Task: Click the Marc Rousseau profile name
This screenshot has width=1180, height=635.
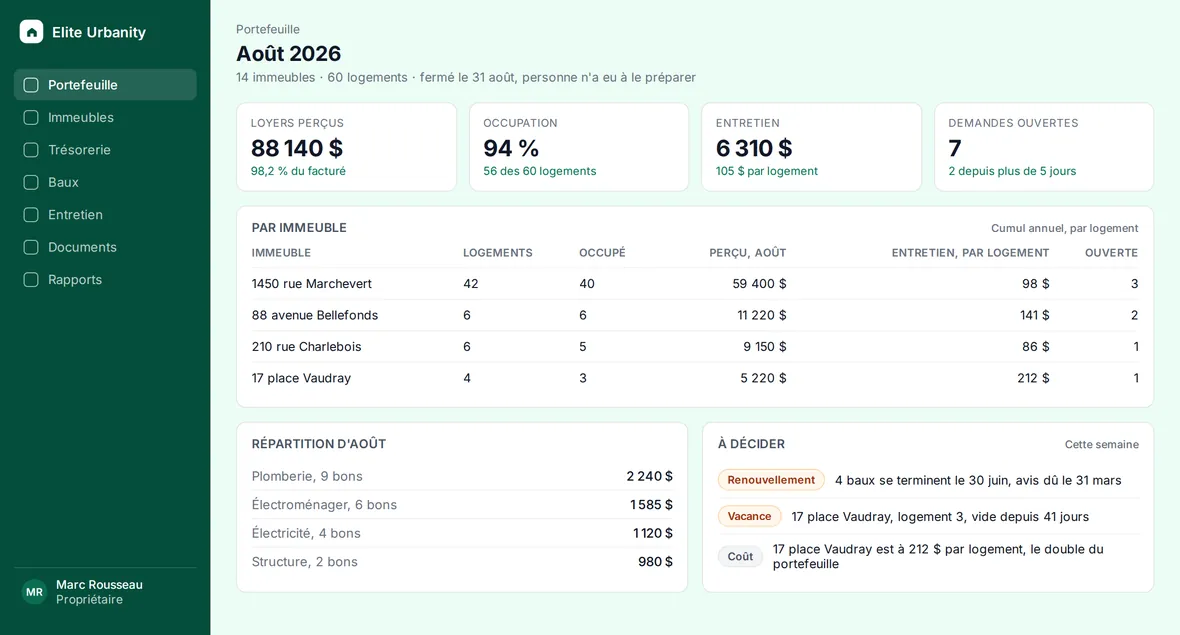Action: [99, 585]
